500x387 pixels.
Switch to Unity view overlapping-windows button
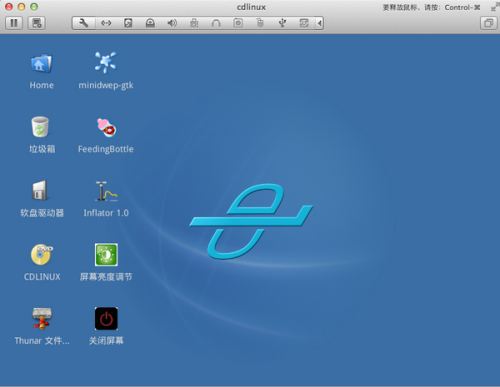pyautogui.click(x=488, y=23)
